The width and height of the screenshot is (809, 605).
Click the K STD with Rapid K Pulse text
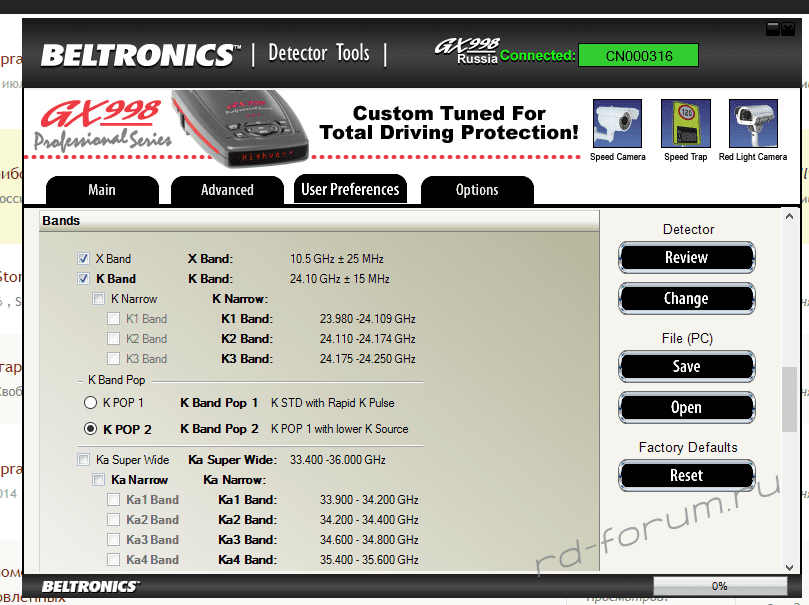click(x=333, y=403)
